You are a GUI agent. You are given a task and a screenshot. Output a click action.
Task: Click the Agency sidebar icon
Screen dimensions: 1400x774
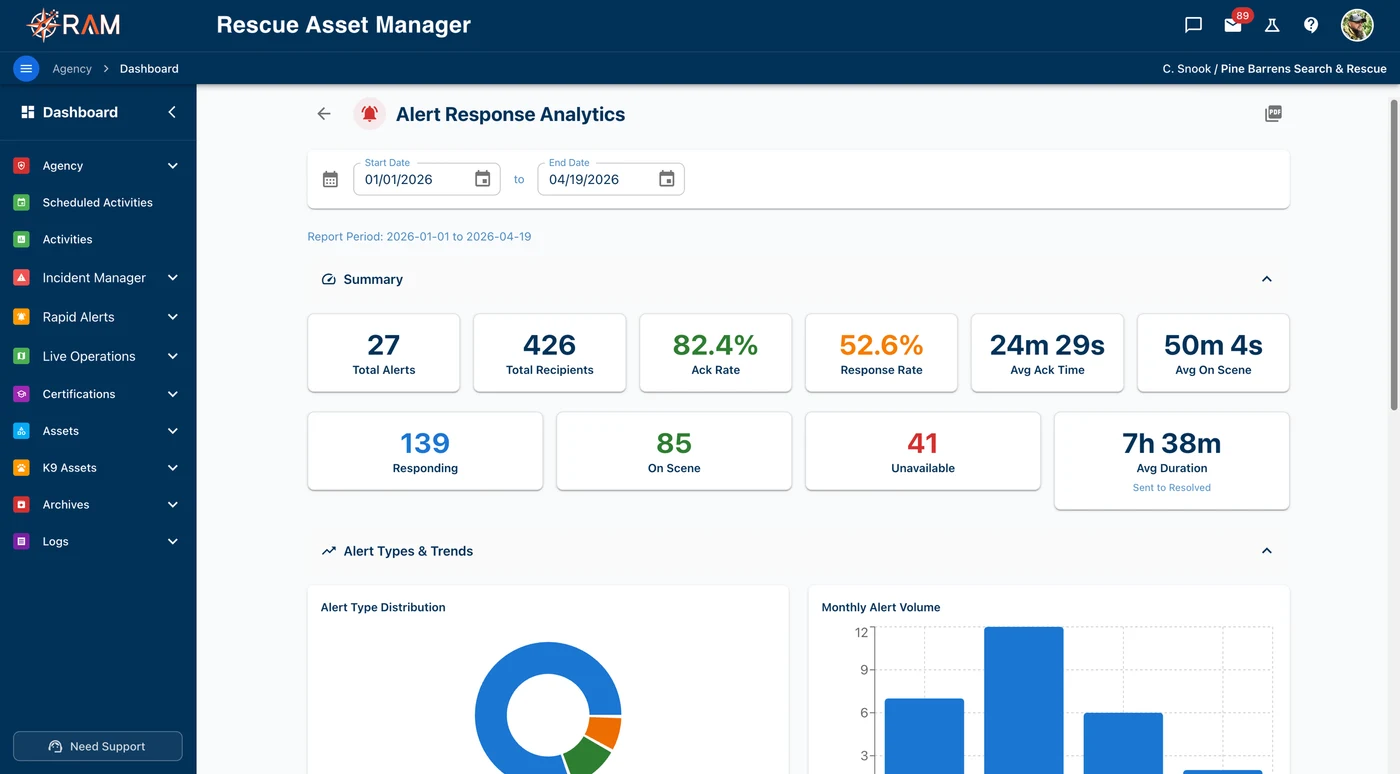[x=21, y=166]
